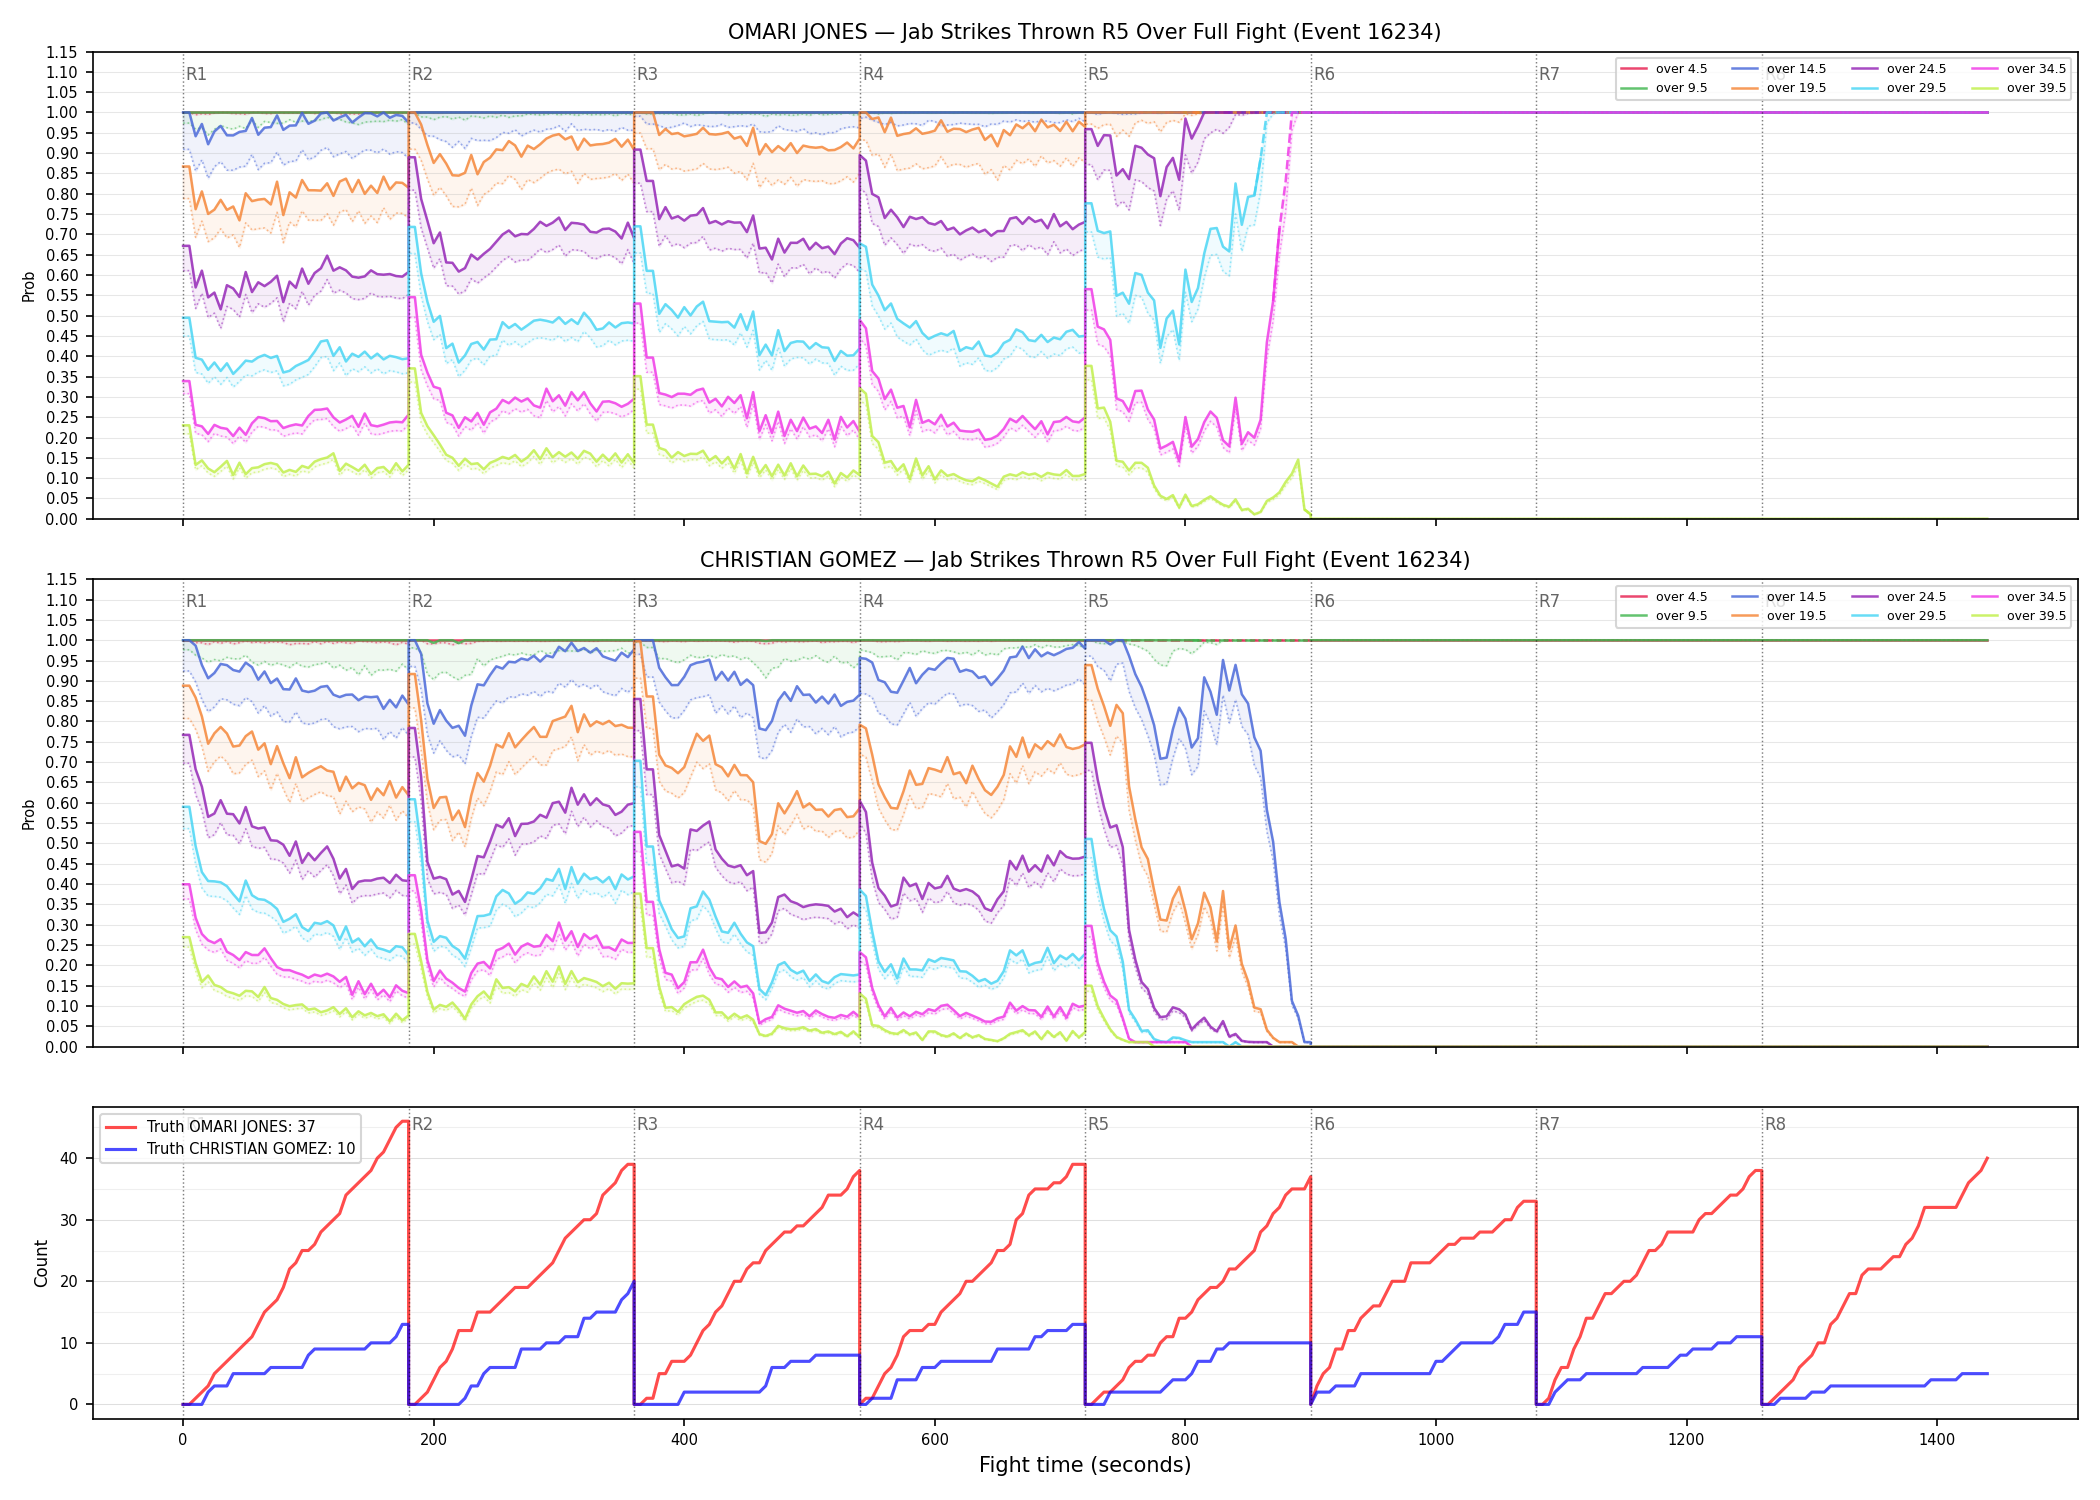Click R1 marker in Christian Gomez chart
This screenshot has height=1500, width=2100.
196,601
